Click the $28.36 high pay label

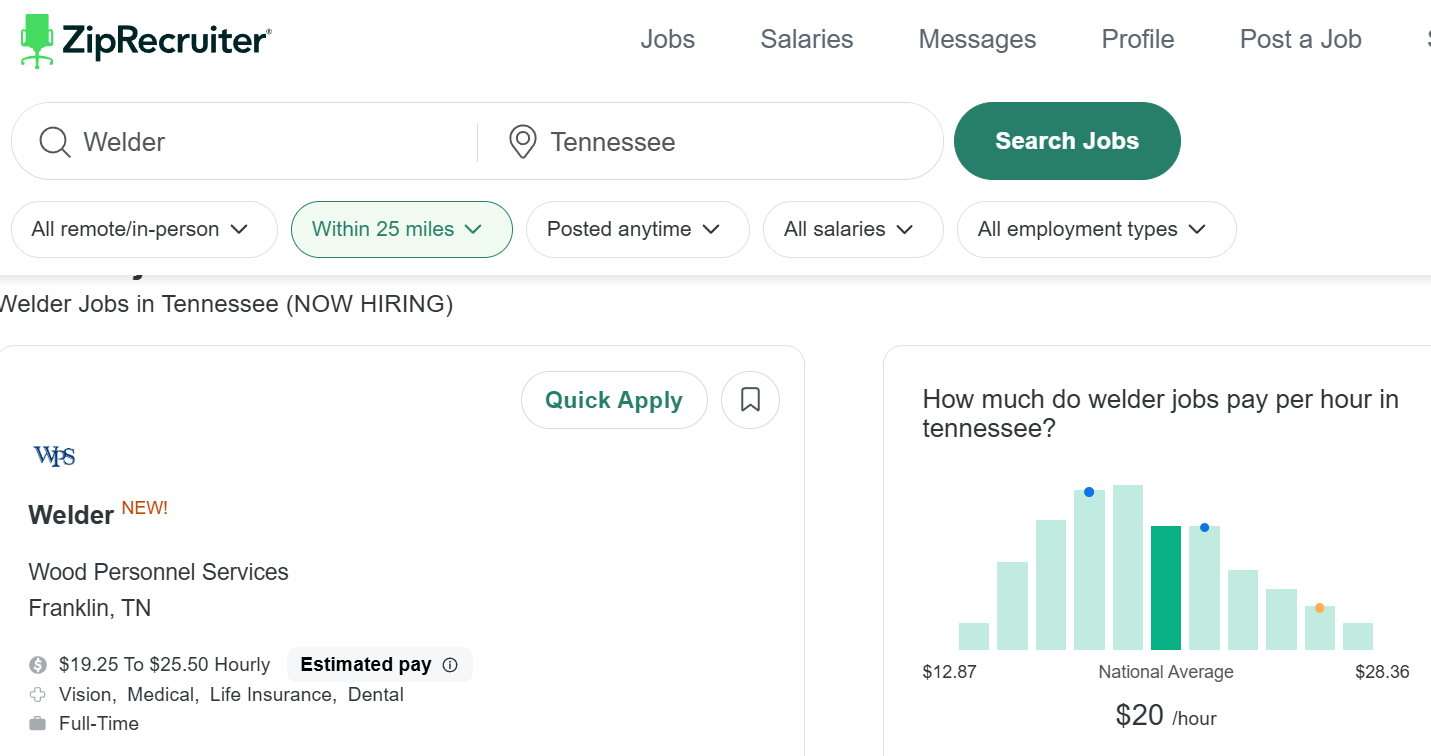click(1382, 672)
